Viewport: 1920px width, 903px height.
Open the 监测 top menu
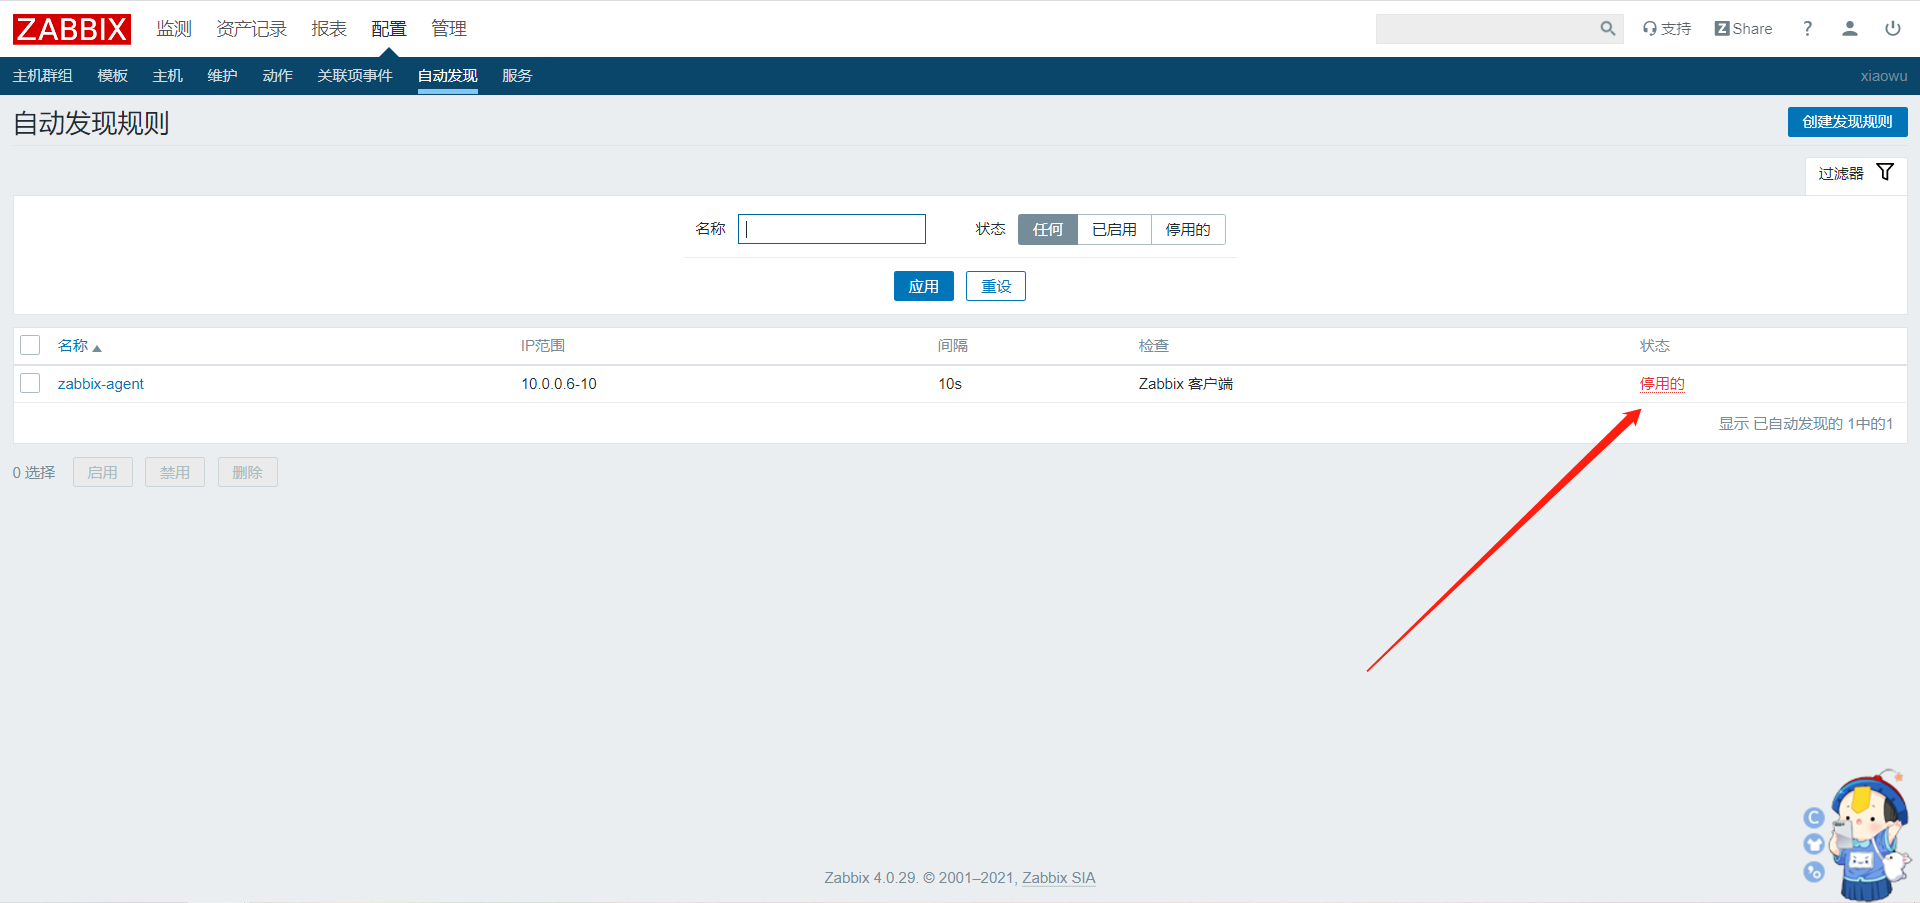173,29
